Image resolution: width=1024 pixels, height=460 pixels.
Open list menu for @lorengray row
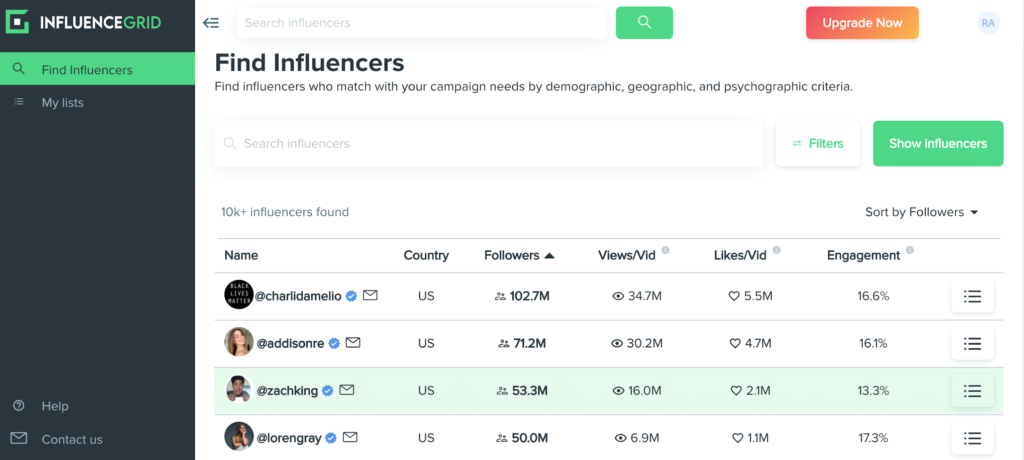pos(972,438)
